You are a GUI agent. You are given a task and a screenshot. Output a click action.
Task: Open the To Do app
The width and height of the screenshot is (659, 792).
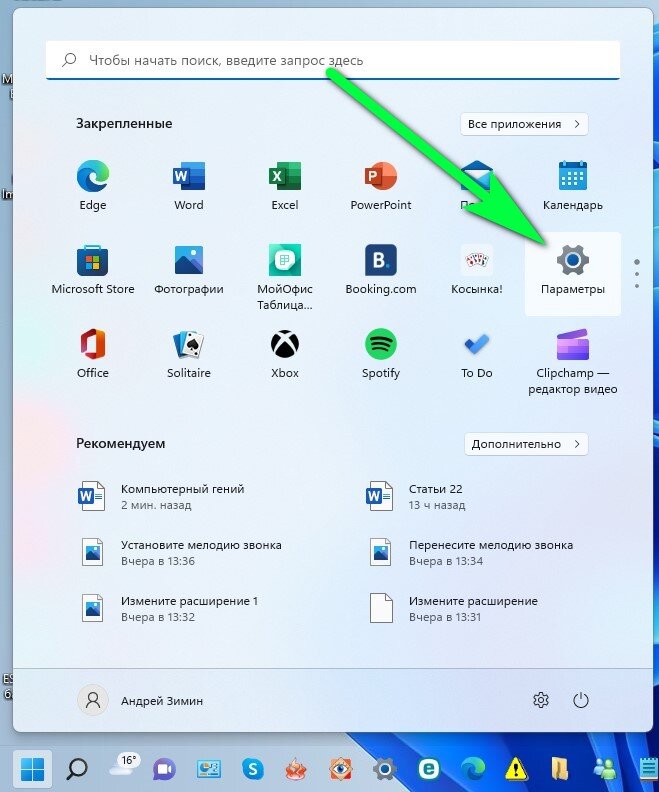477,353
